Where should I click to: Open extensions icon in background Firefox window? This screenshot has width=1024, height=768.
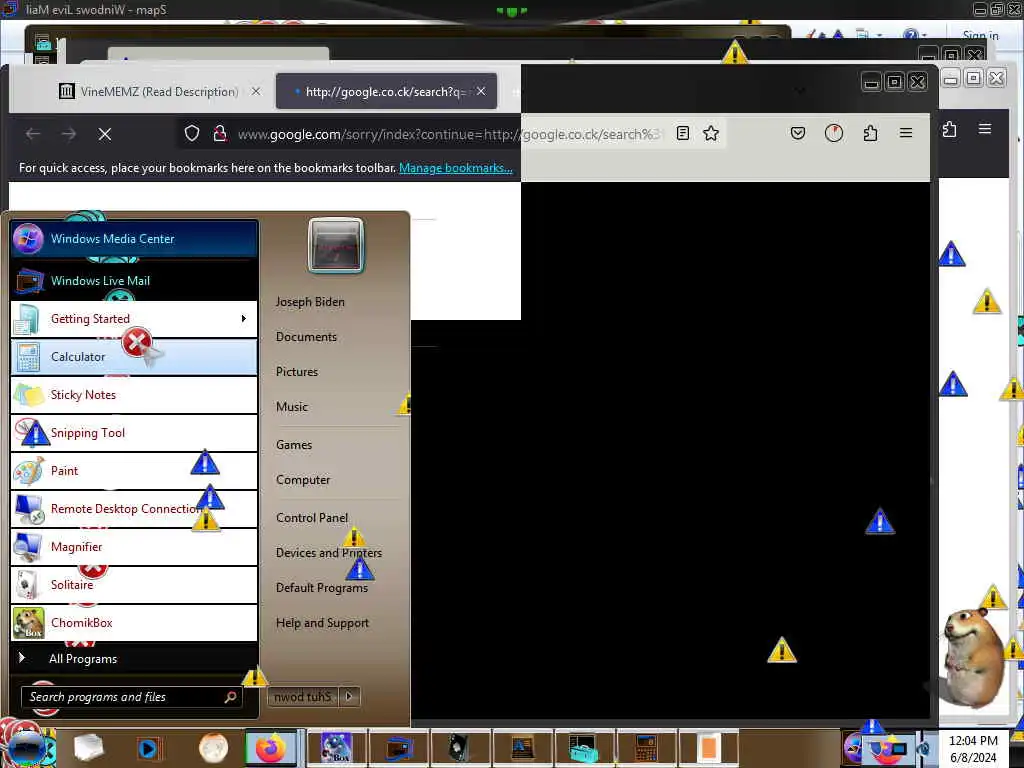point(950,129)
